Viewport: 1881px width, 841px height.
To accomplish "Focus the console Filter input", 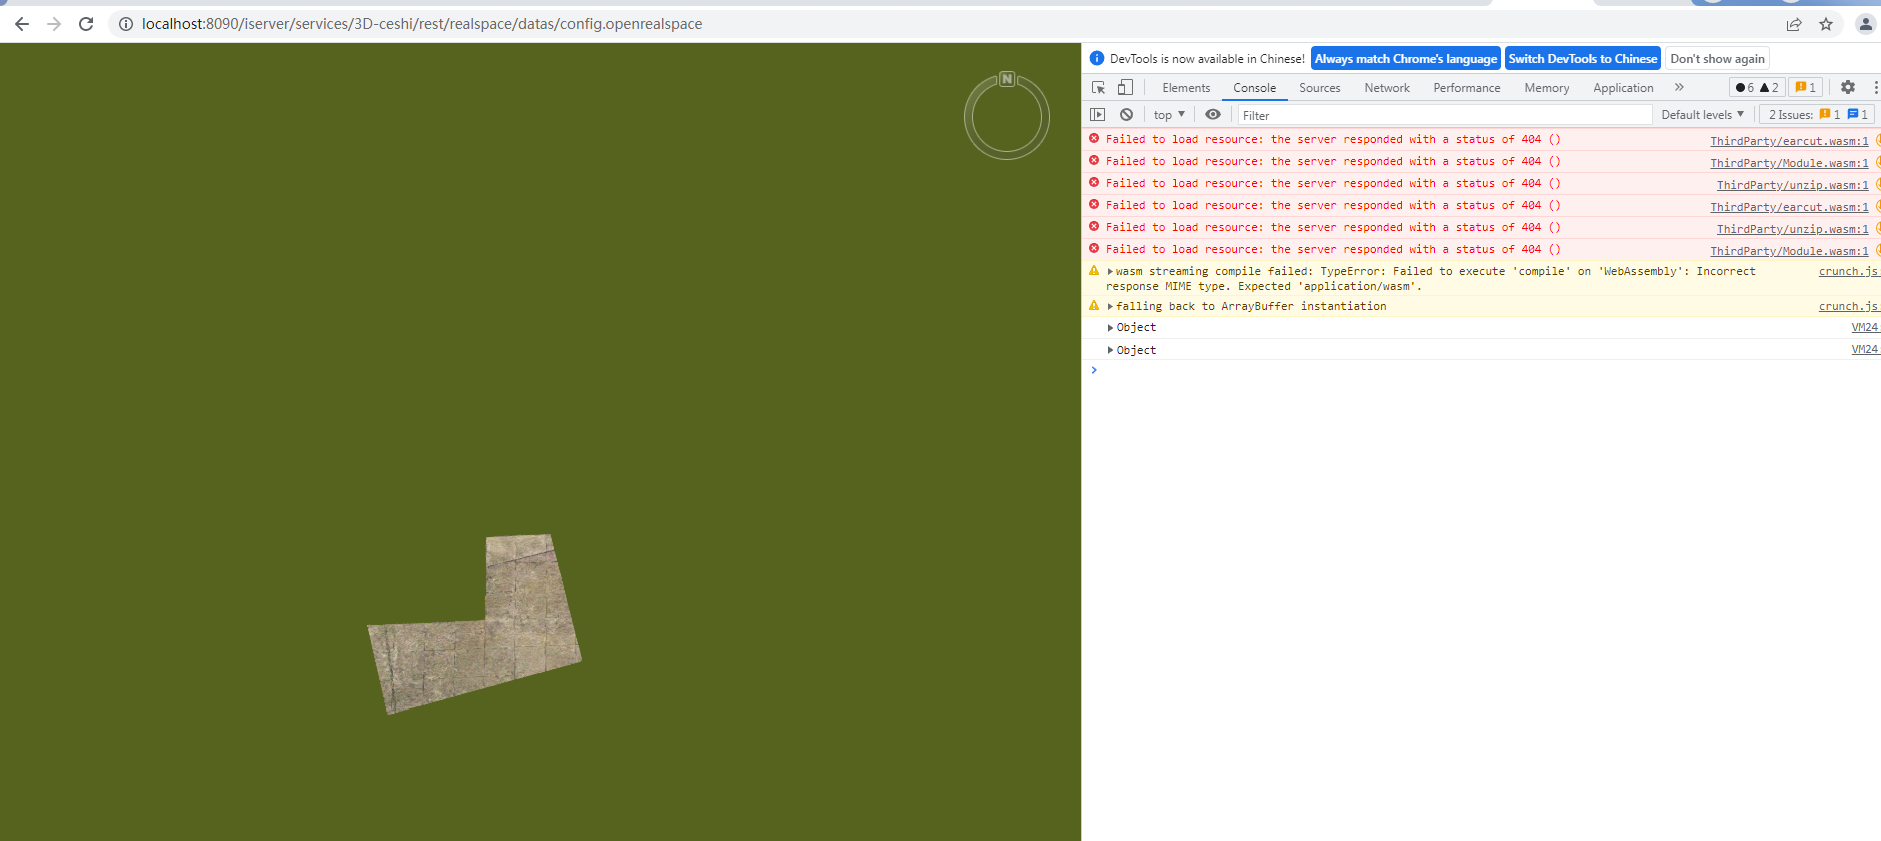I will click(1444, 115).
